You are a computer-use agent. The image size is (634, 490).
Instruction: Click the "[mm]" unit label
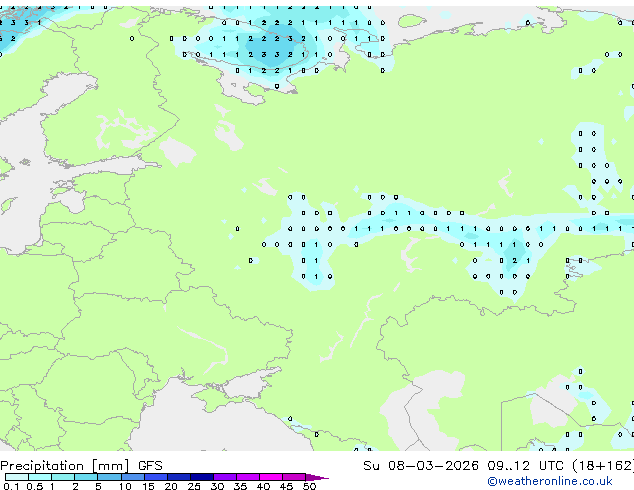110,466
